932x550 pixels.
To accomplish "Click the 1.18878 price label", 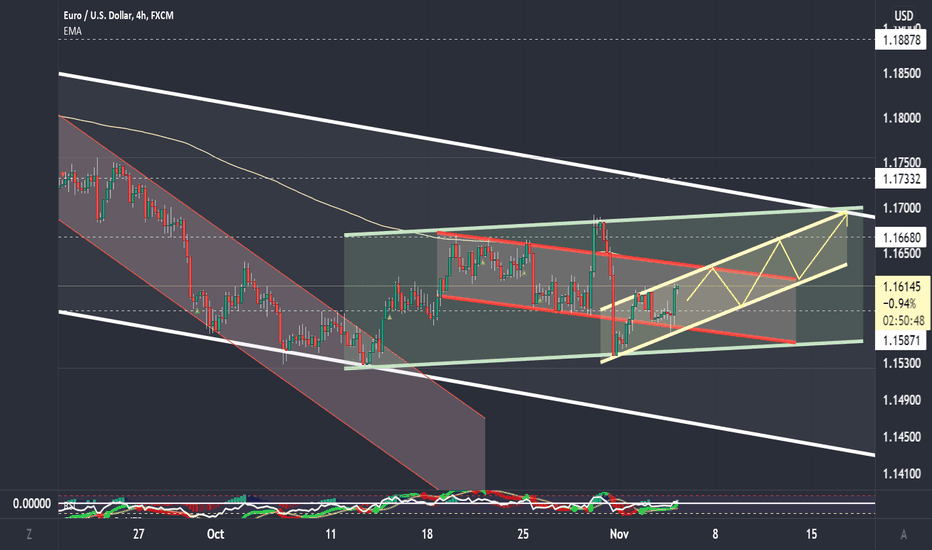I will point(901,40).
